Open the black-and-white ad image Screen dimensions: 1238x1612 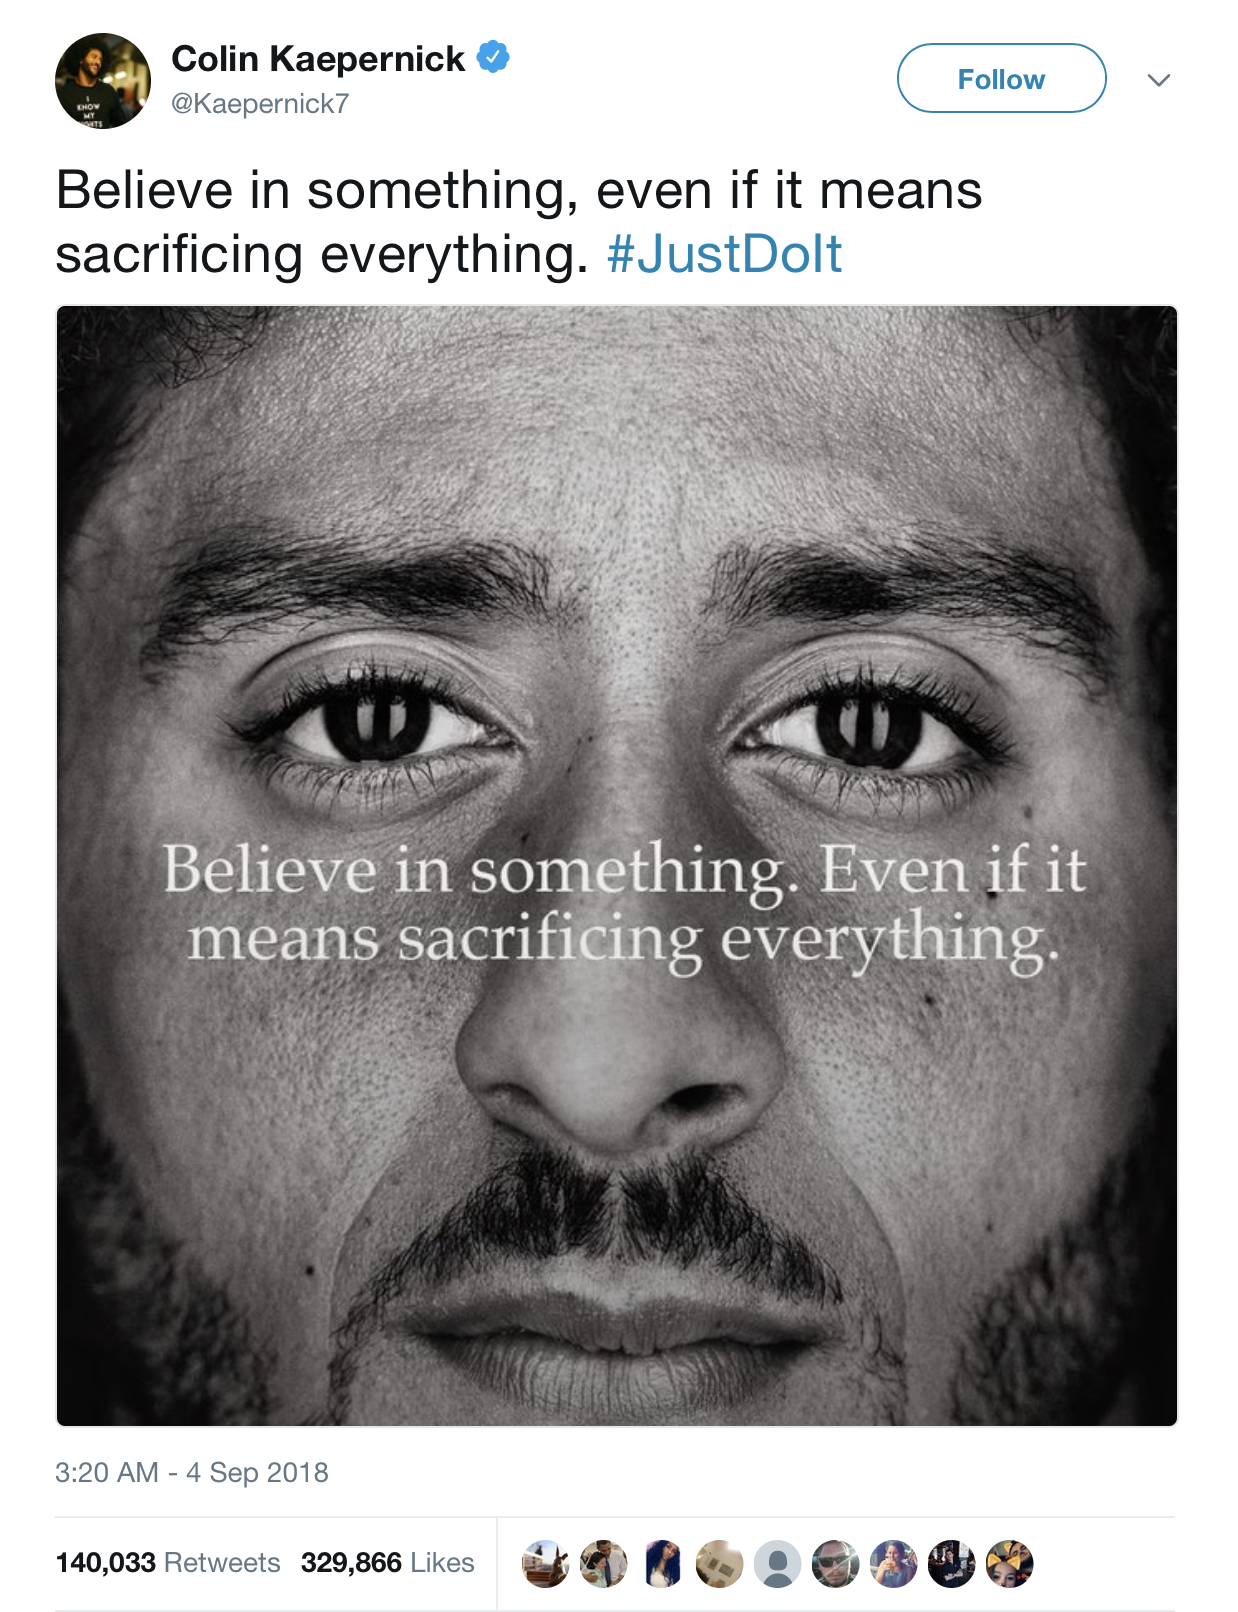coord(617,866)
